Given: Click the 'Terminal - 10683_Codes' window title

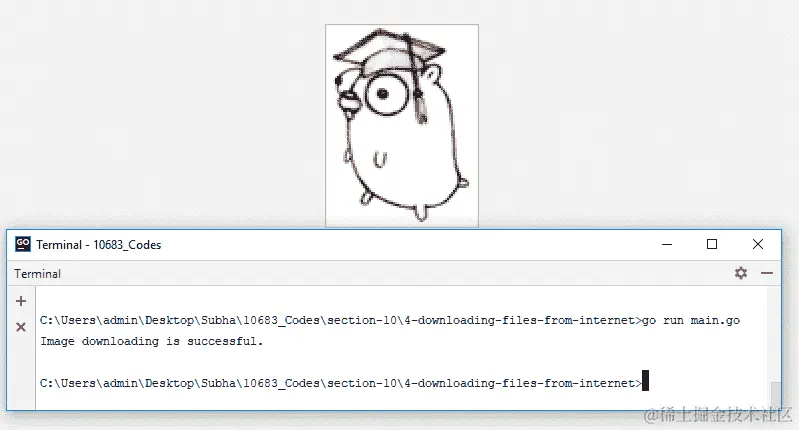Looking at the screenshot, I should 98,245.
